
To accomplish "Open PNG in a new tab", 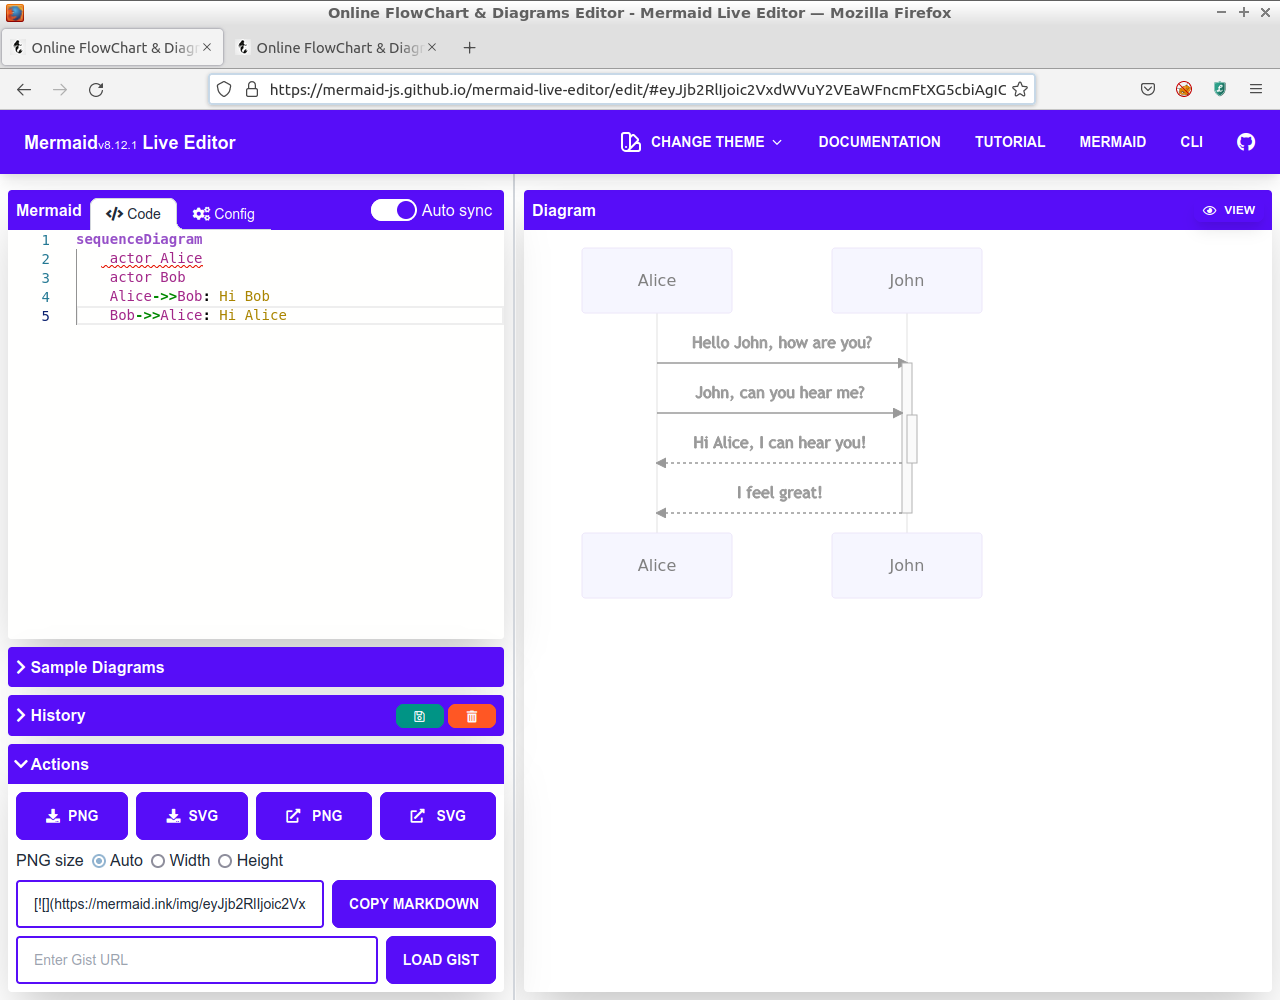I will (x=314, y=816).
